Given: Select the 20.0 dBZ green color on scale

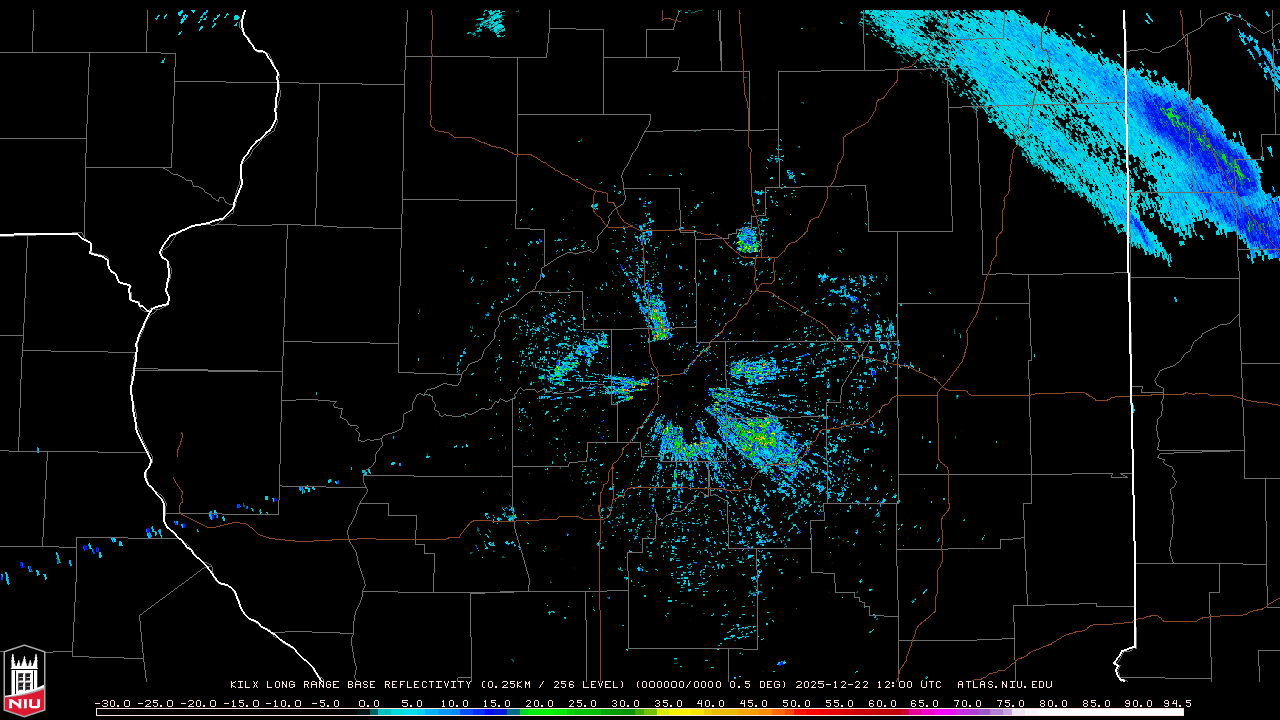Looking at the screenshot, I should point(540,712).
